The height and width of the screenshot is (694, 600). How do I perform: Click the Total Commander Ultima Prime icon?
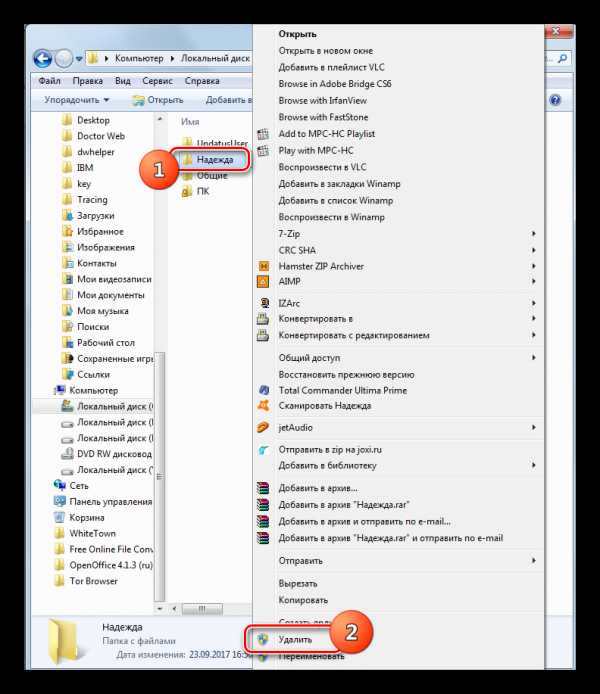(263, 390)
